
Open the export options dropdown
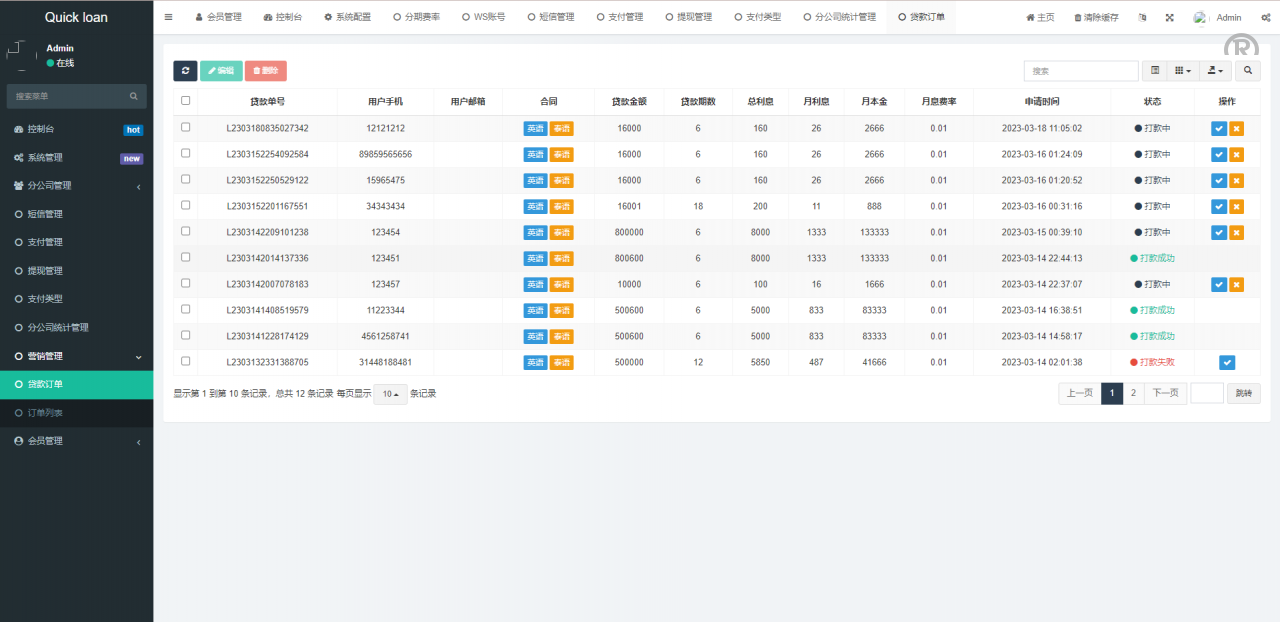[1215, 70]
